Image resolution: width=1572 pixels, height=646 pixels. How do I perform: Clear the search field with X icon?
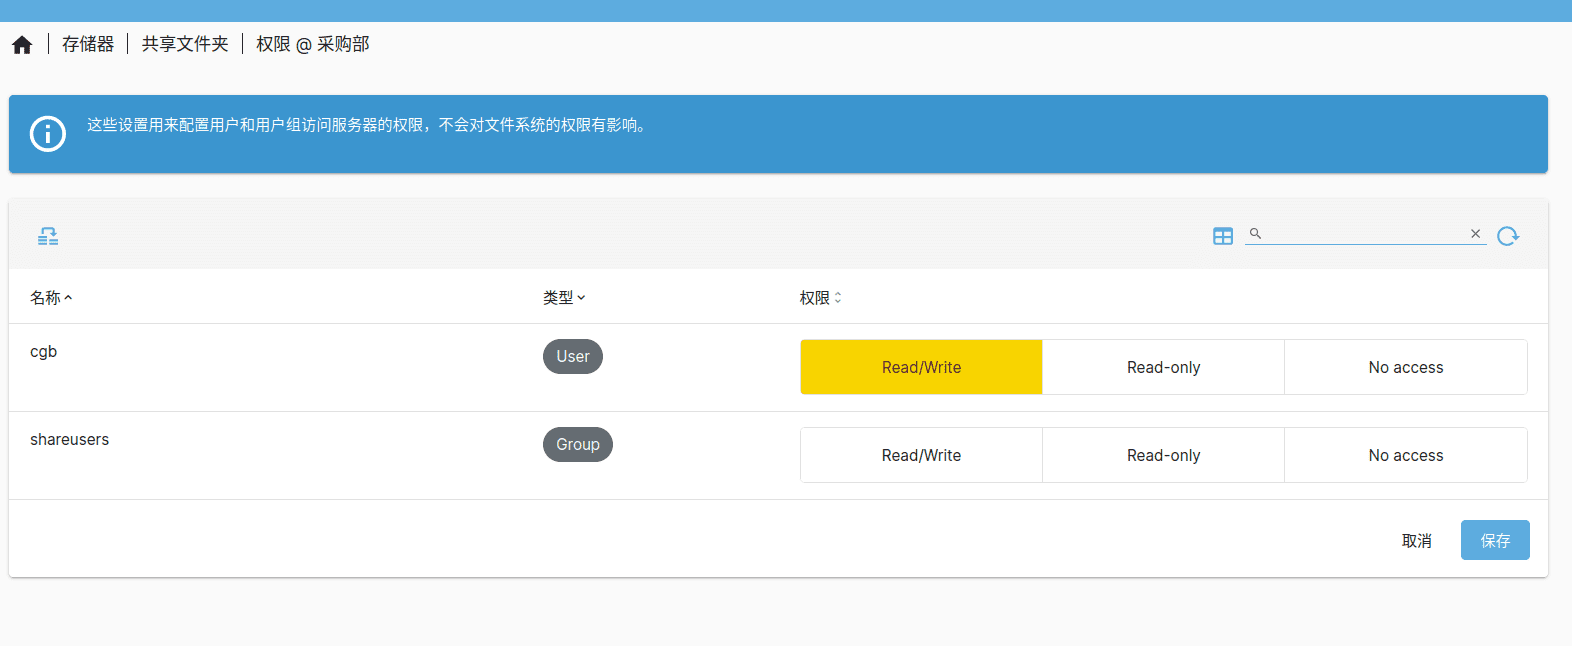(1475, 234)
